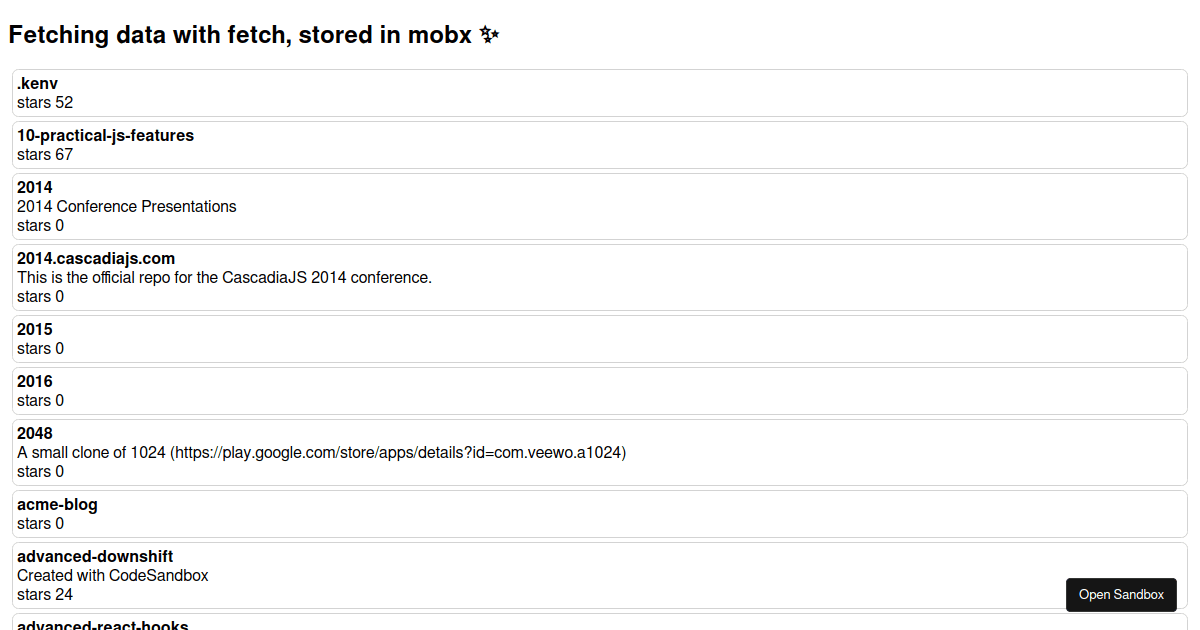The width and height of the screenshot is (1200, 630).
Task: Select the .kenv repository card
Action: click(x=600, y=92)
